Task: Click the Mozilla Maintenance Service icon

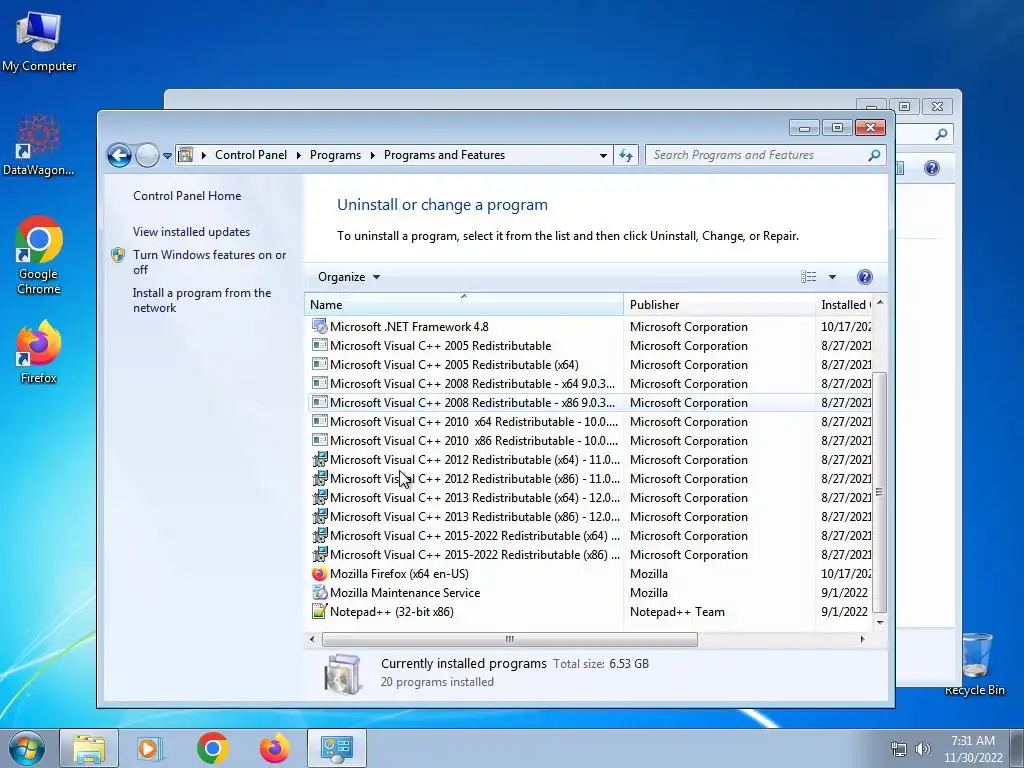Action: point(319,592)
